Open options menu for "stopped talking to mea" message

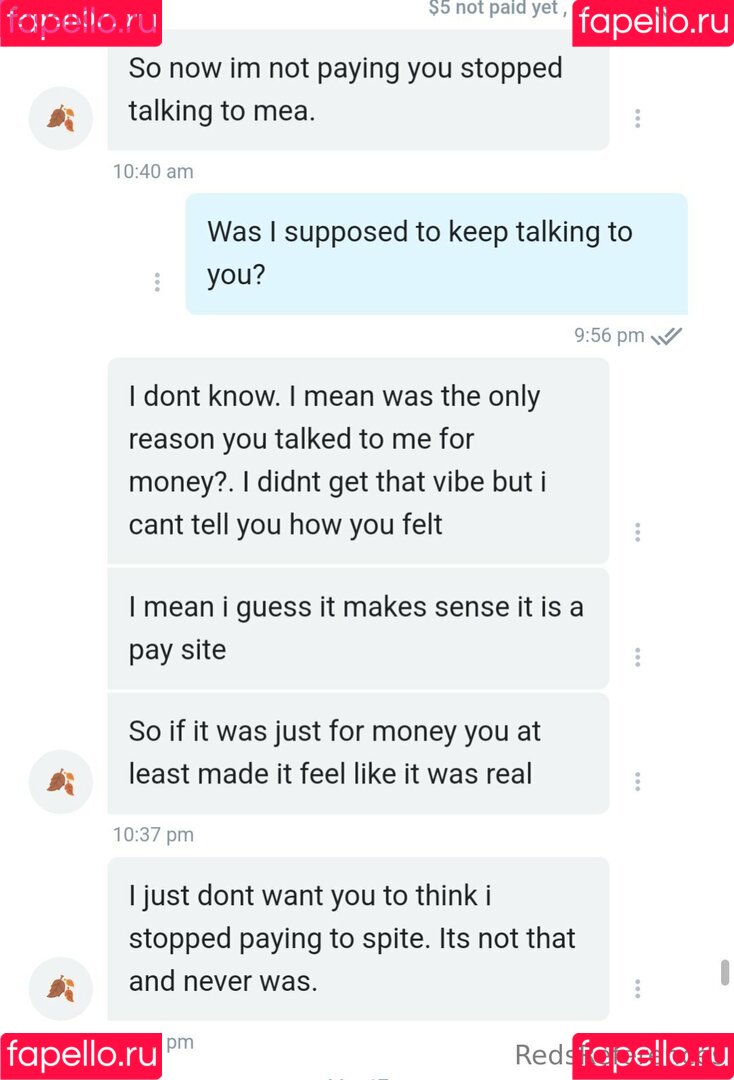tap(637, 118)
